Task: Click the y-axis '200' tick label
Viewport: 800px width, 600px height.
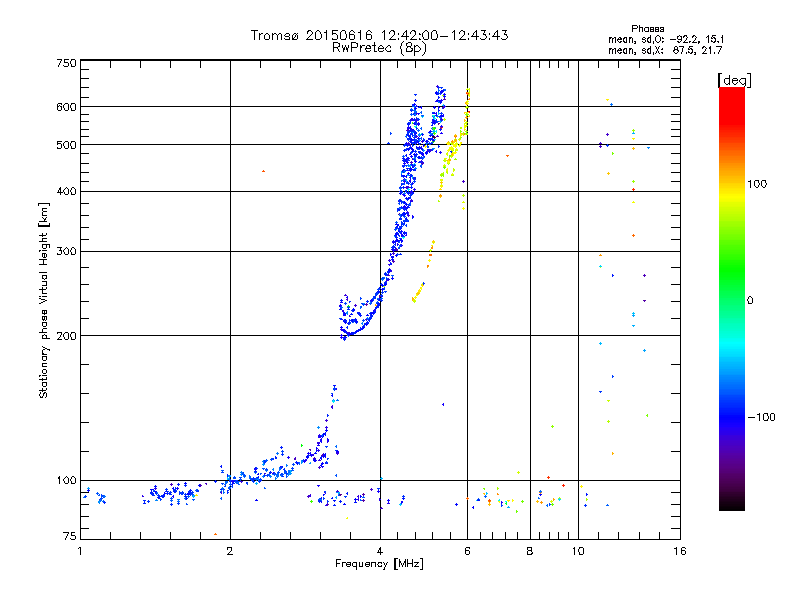Action: (x=67, y=336)
